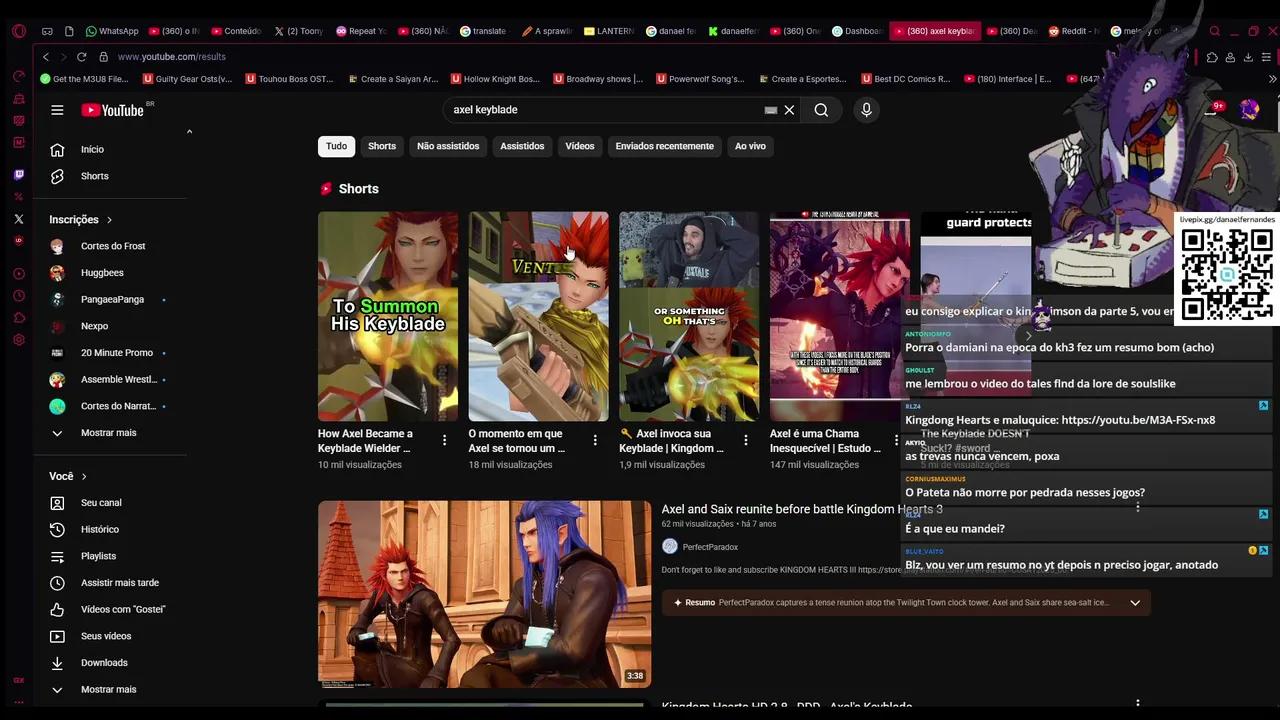1280x720 pixels.
Task: Open options for "O momento em que Axel" short
Action: pyautogui.click(x=595, y=440)
